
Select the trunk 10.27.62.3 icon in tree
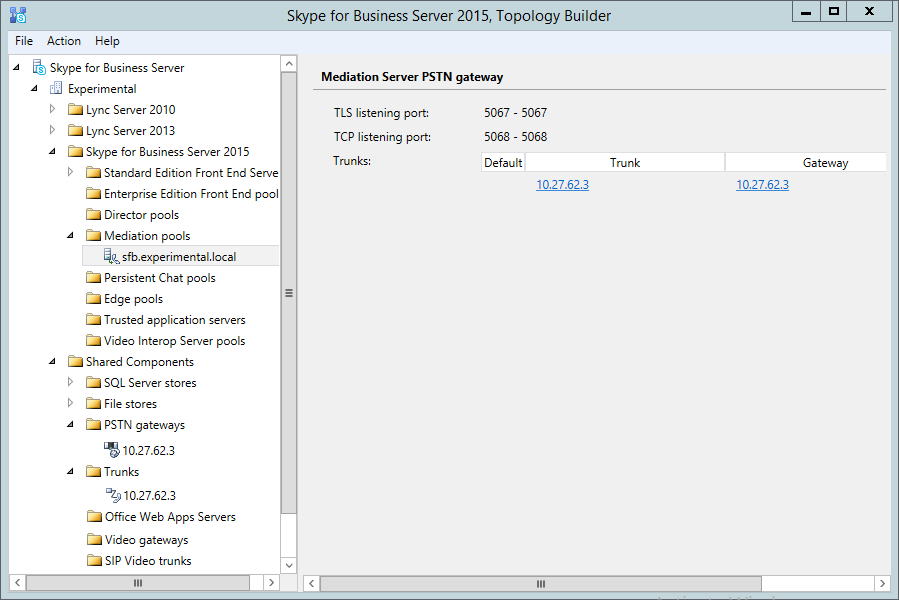(x=113, y=495)
